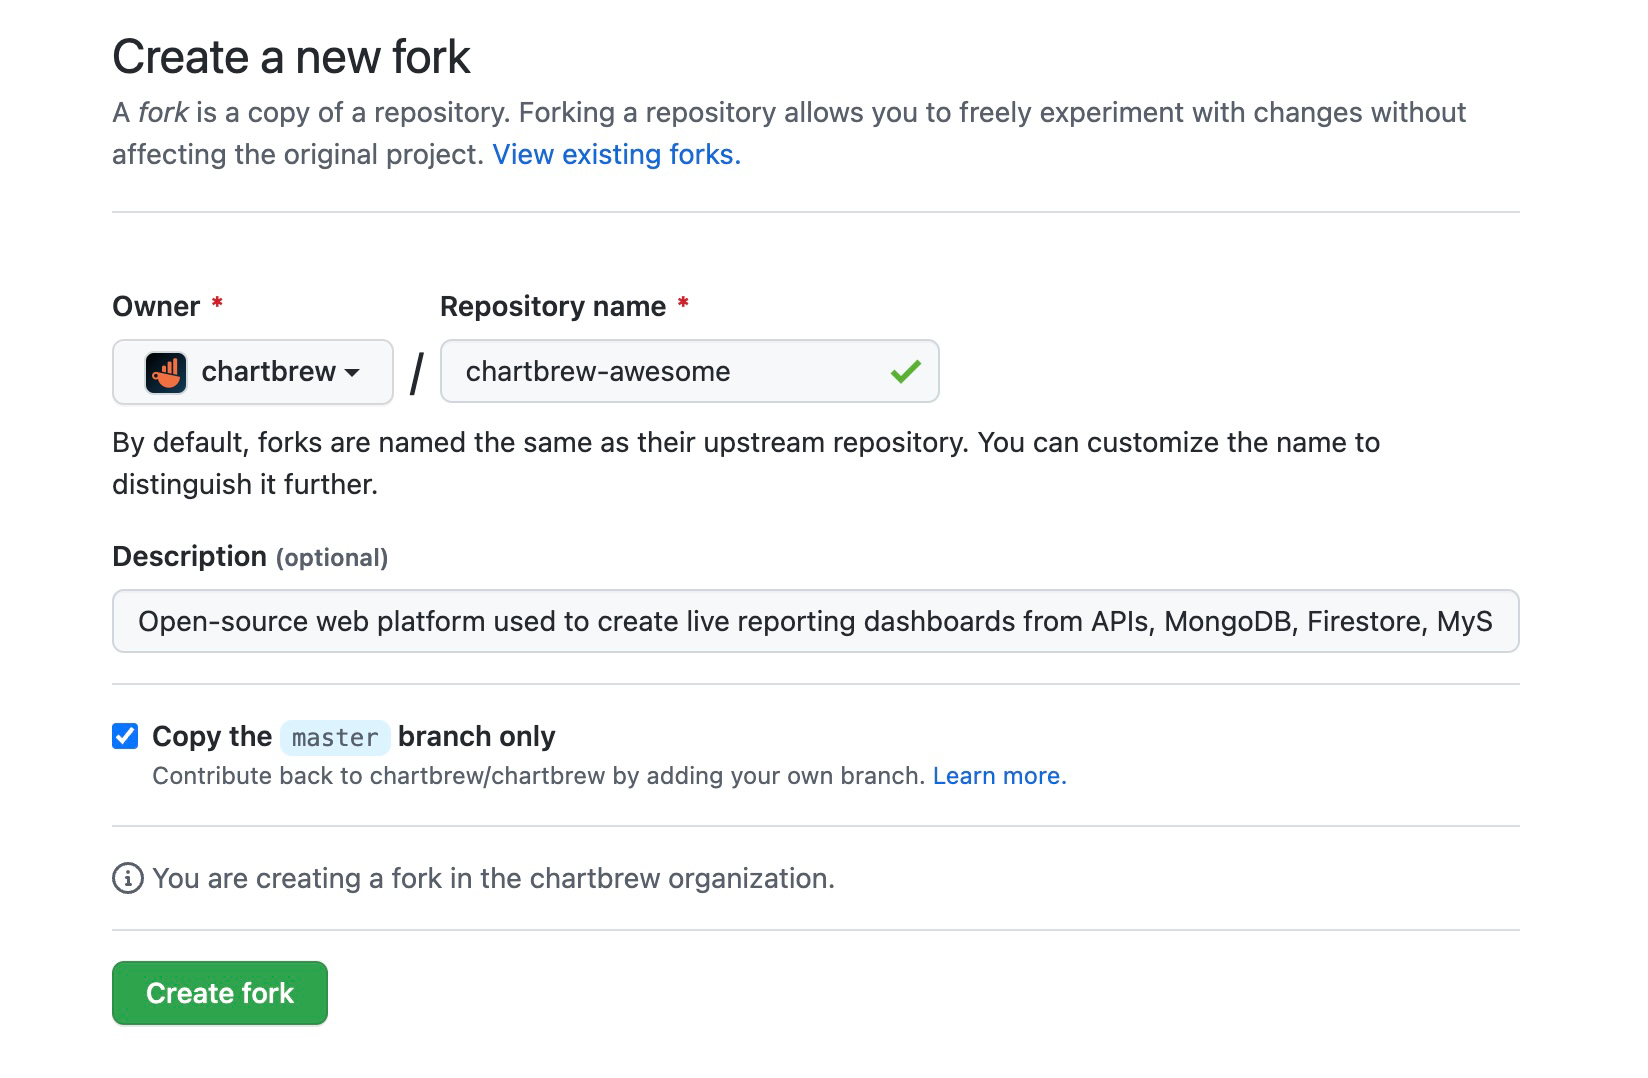Viewport: 1648px width, 1078px height.
Task: Click the hand icon inside the owner selector
Action: click(x=165, y=371)
